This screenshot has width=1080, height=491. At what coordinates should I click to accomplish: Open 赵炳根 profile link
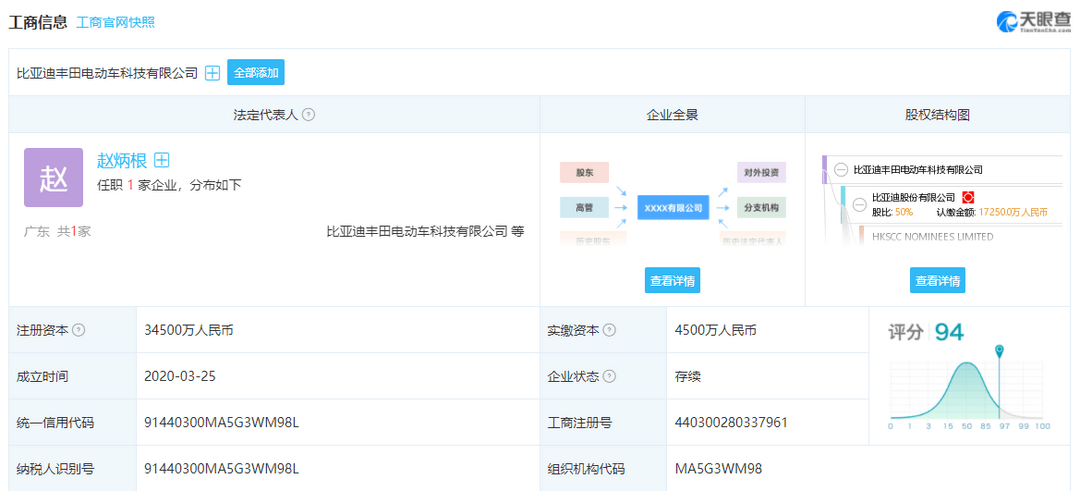tap(122, 161)
